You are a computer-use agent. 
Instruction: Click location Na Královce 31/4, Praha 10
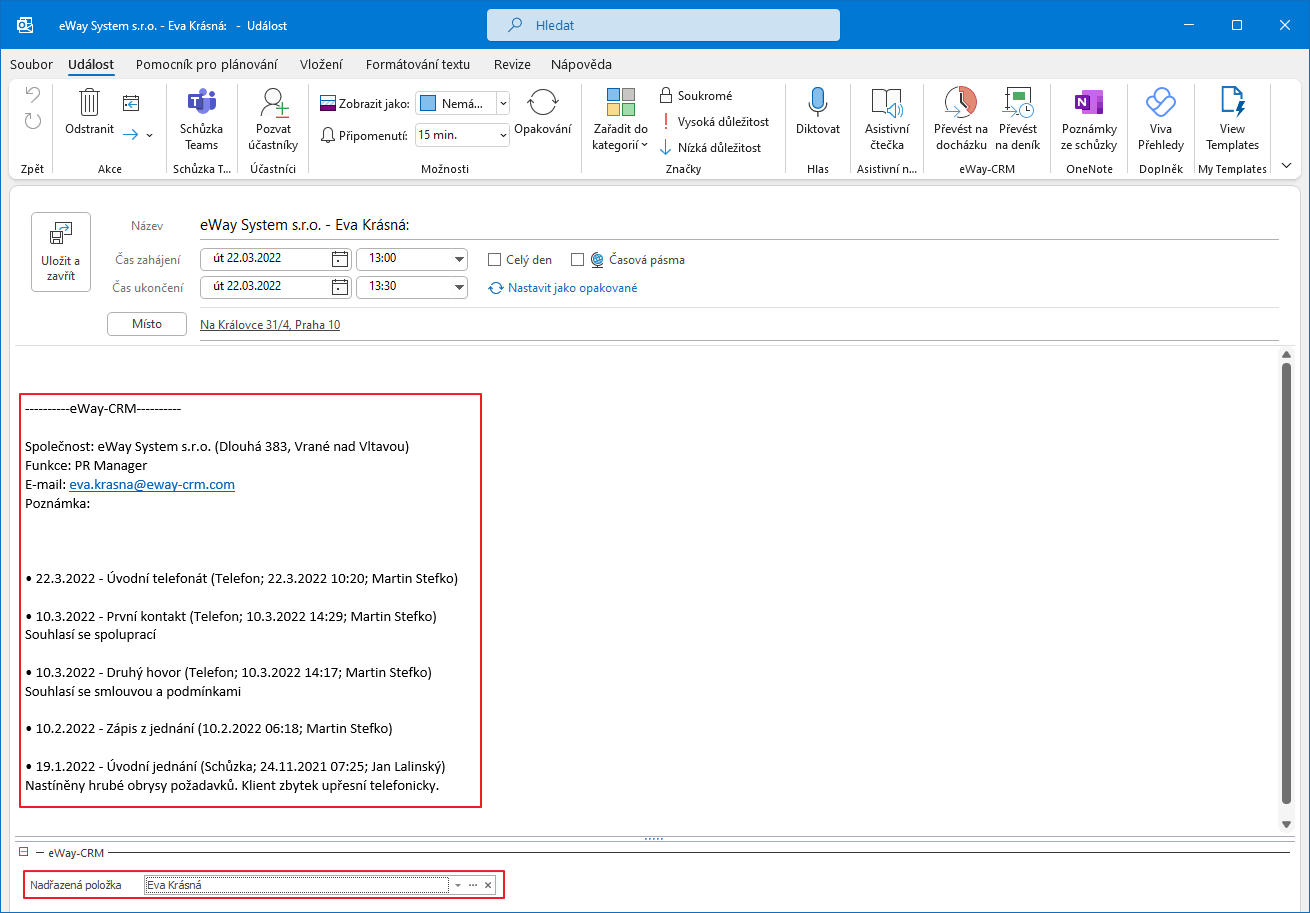(270, 325)
